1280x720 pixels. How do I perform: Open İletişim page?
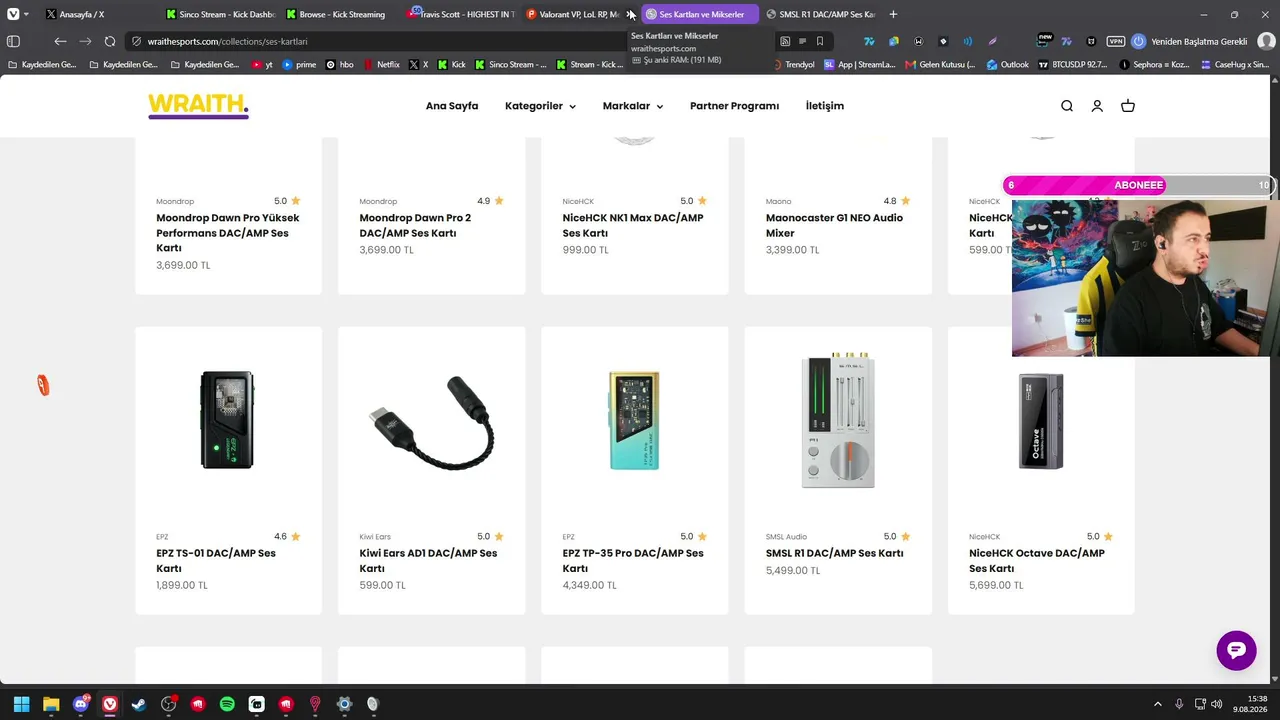click(825, 106)
